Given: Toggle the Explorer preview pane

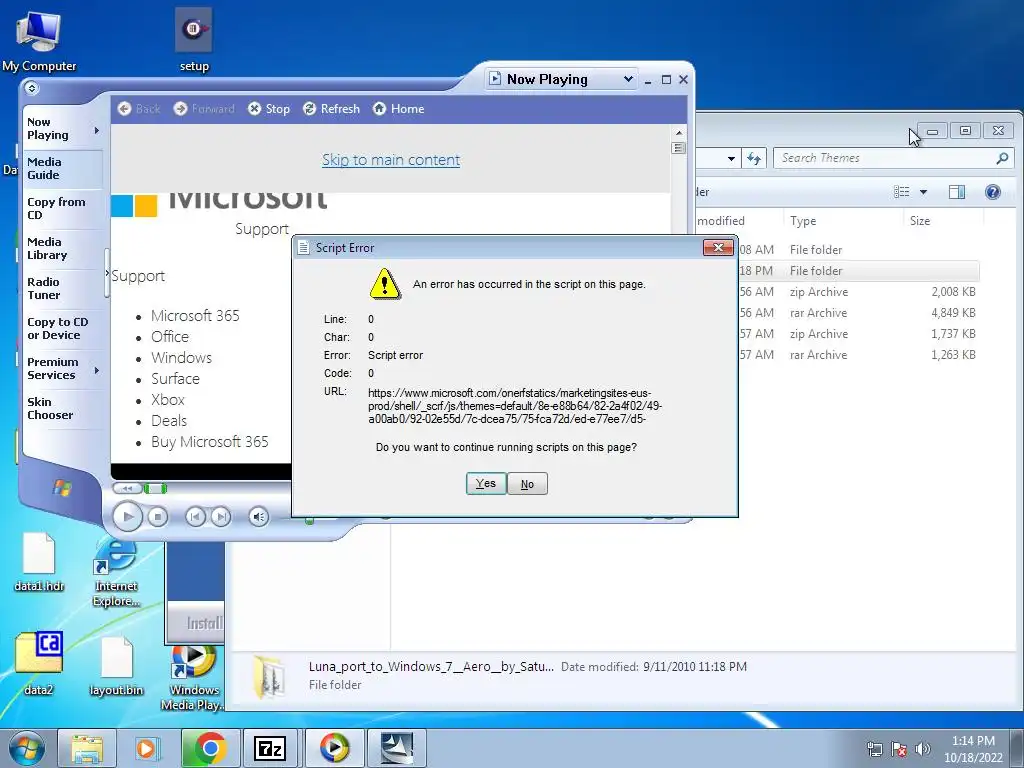Looking at the screenshot, I should click(957, 191).
